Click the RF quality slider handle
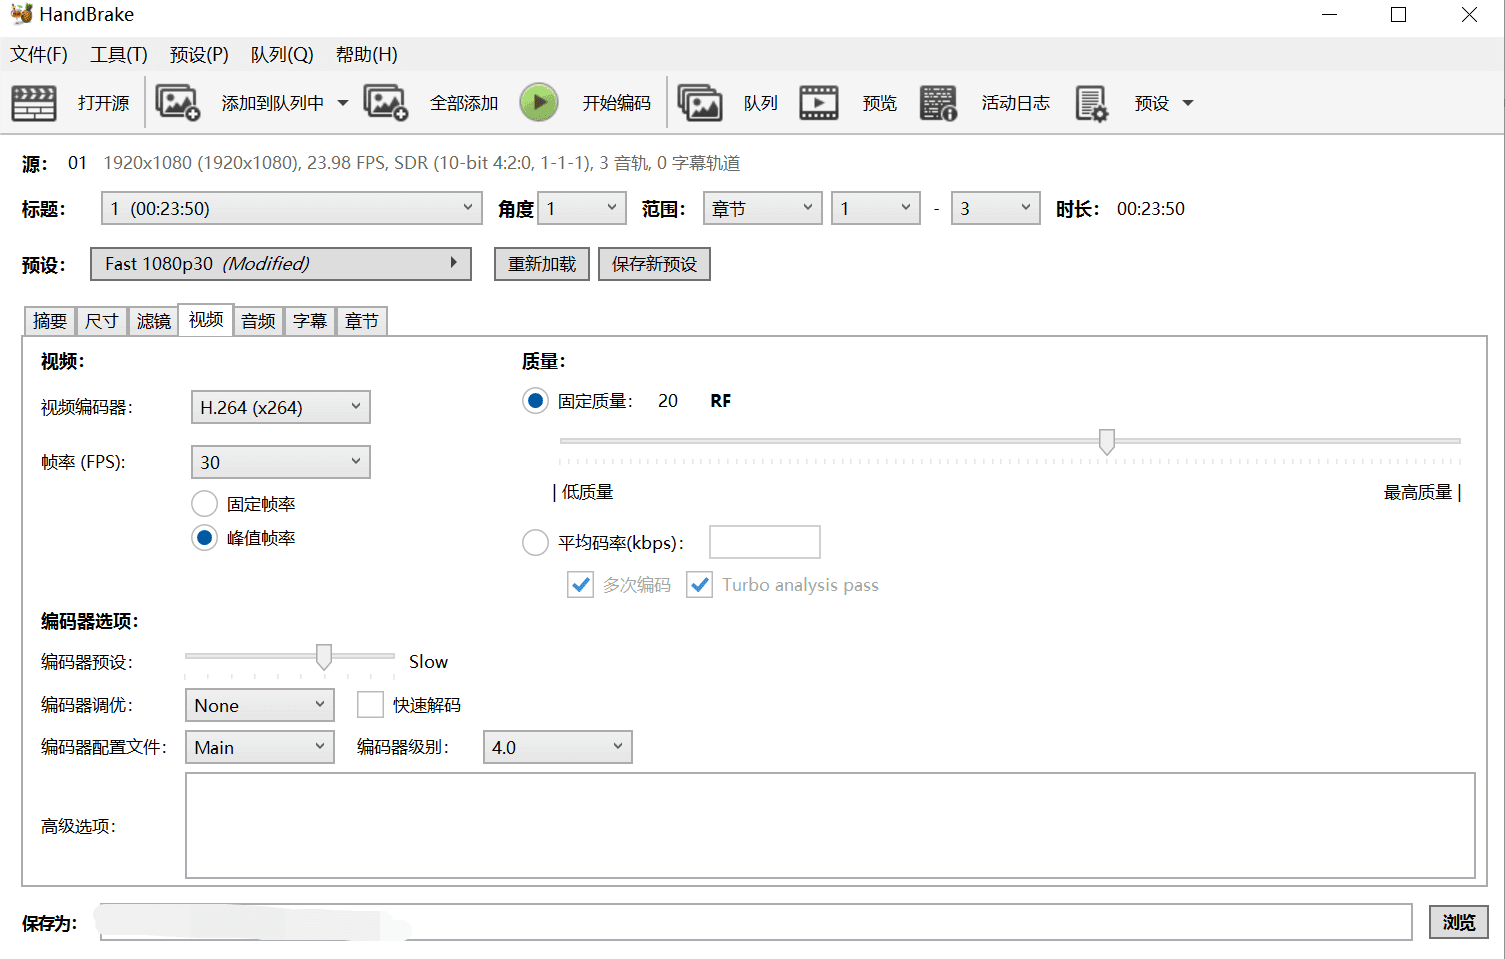The image size is (1505, 959). click(1107, 441)
